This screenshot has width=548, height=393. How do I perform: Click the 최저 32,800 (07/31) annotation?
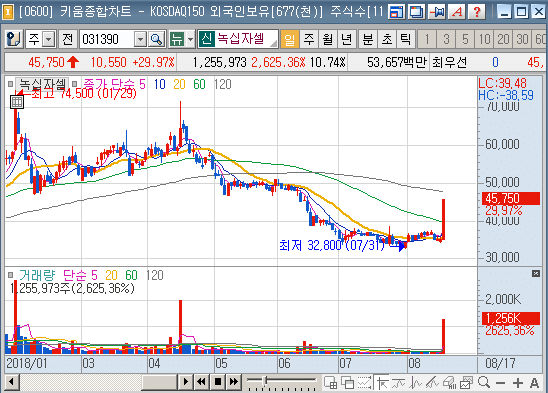[x=332, y=245]
